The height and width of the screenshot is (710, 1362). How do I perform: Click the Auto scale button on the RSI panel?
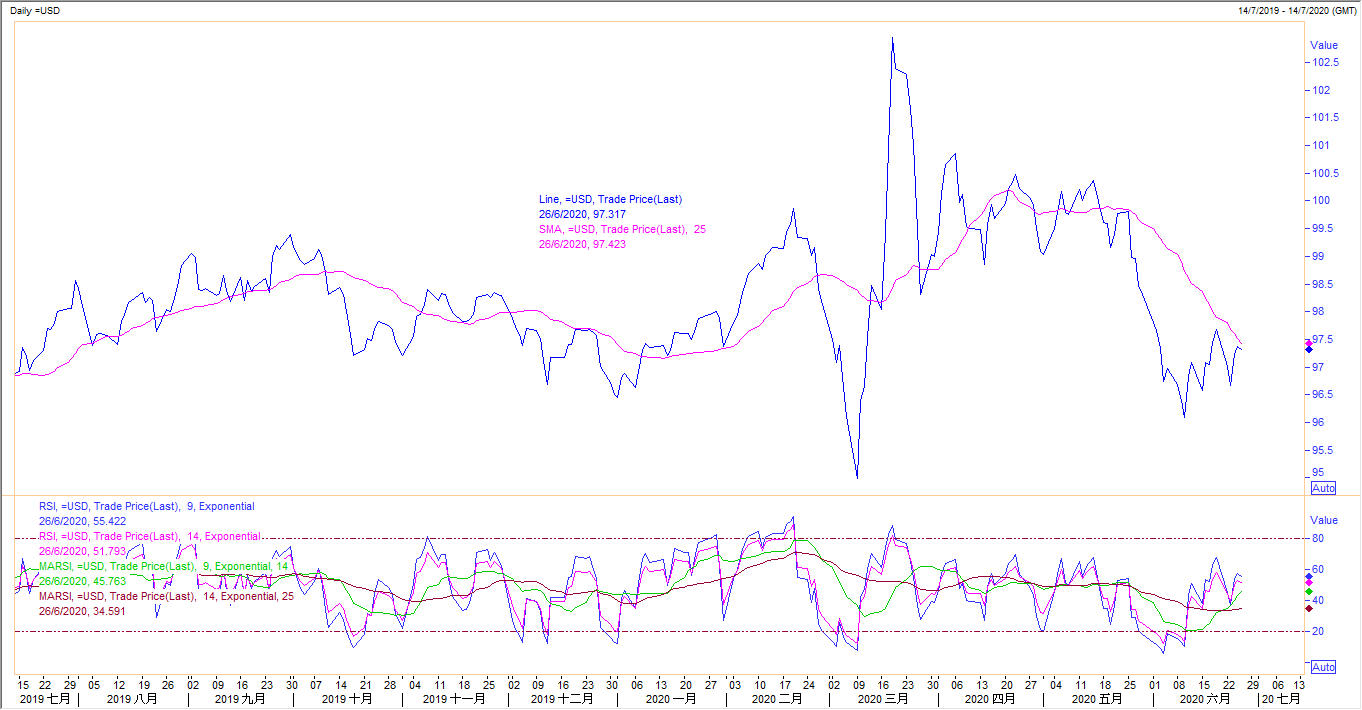pyautogui.click(x=1323, y=667)
